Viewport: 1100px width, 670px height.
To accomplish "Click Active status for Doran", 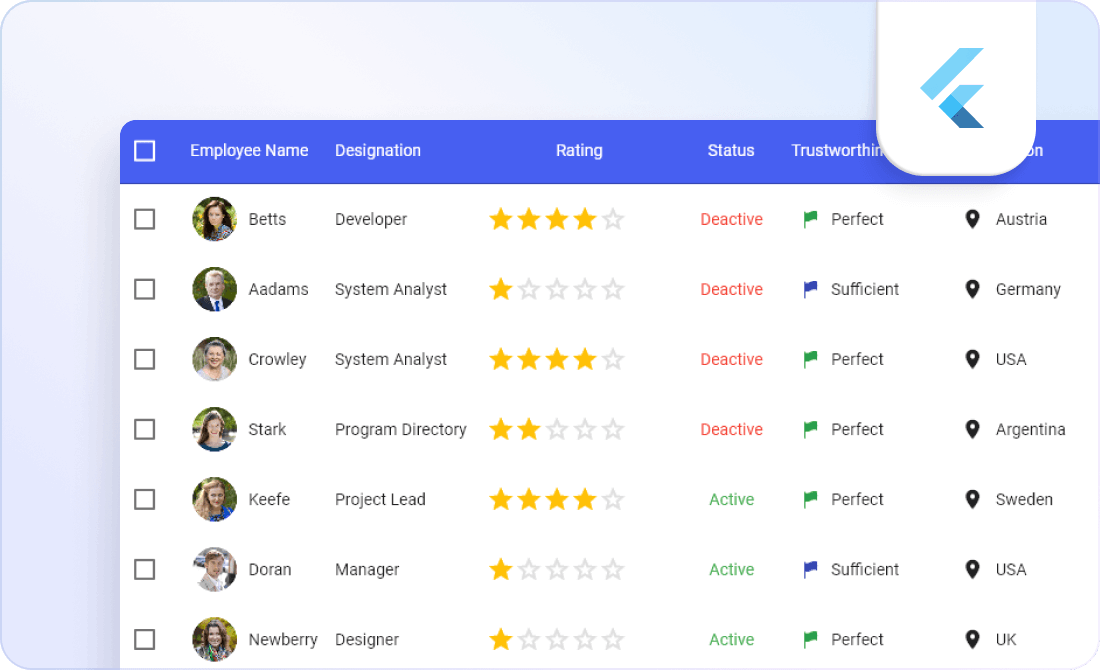I will [731, 570].
